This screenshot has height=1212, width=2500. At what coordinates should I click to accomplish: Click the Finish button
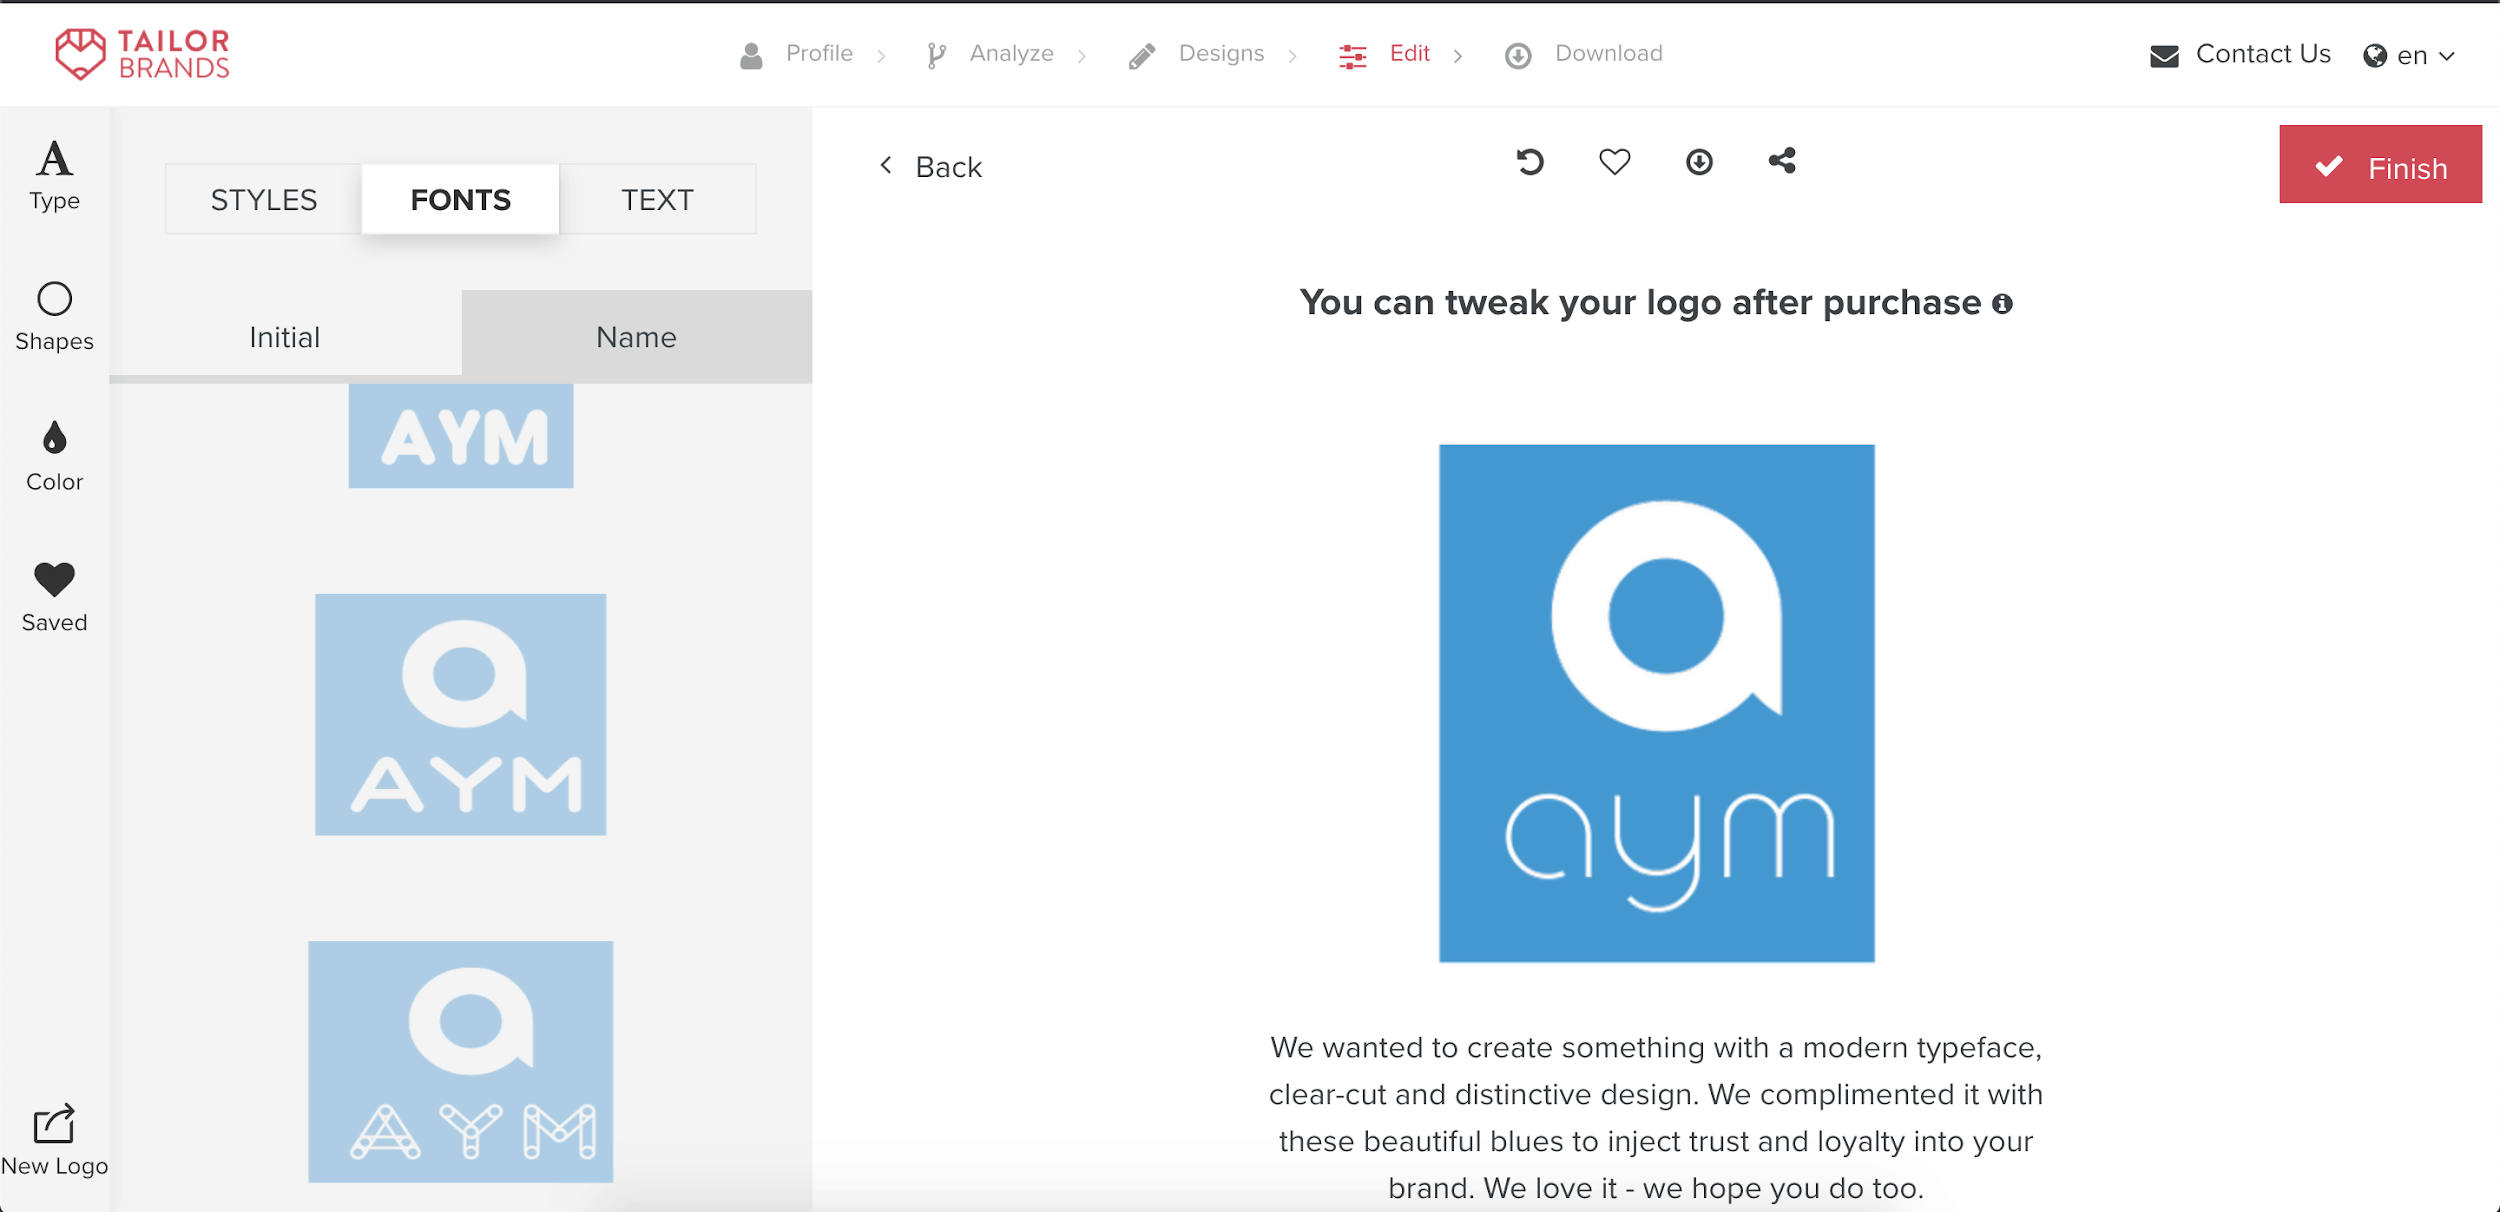[2380, 164]
